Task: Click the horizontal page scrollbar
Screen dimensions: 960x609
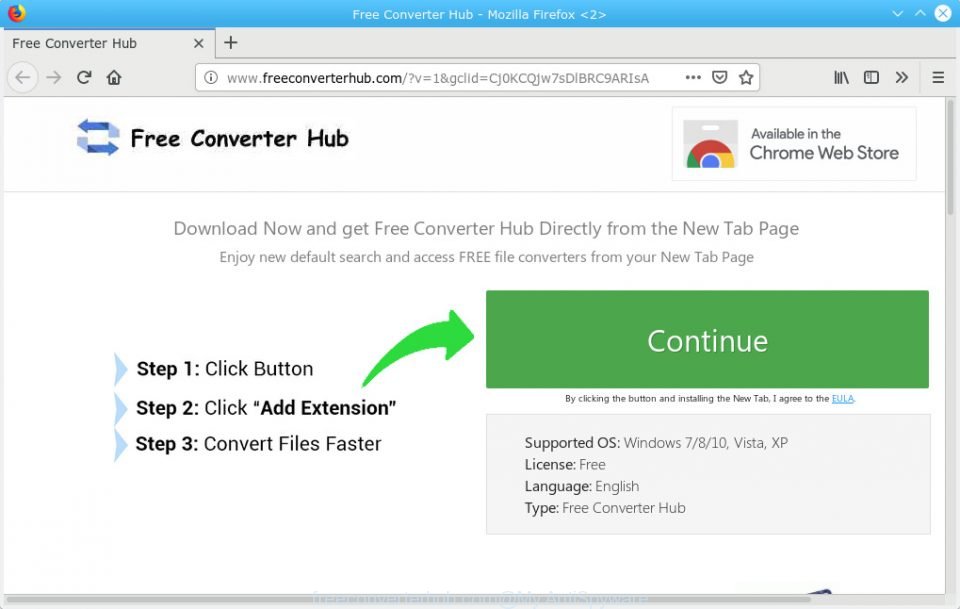Action: (408, 600)
